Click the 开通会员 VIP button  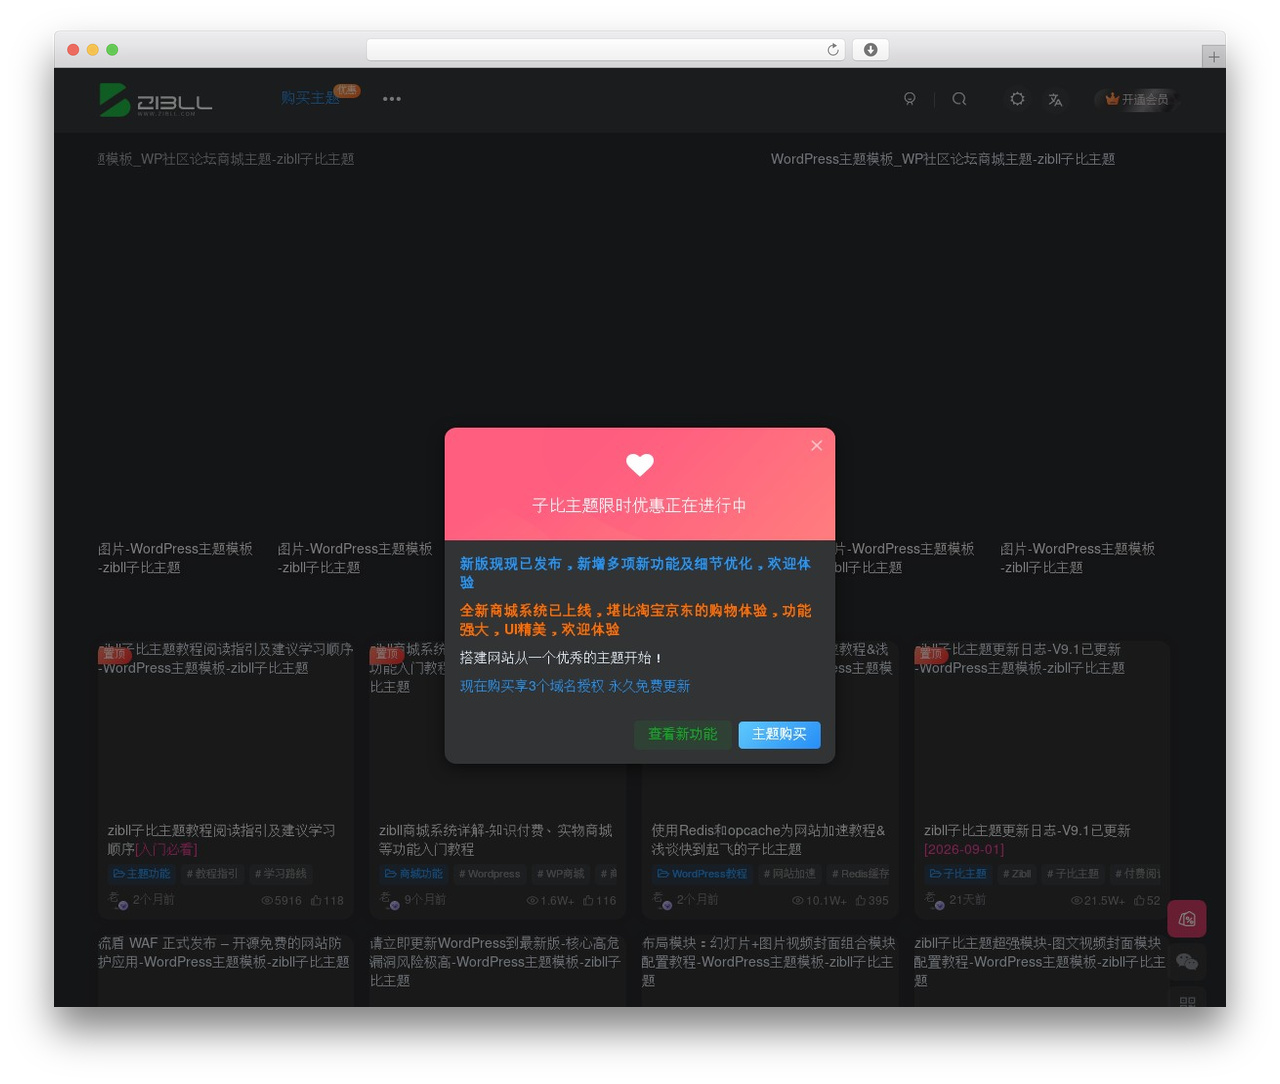coord(1137,100)
